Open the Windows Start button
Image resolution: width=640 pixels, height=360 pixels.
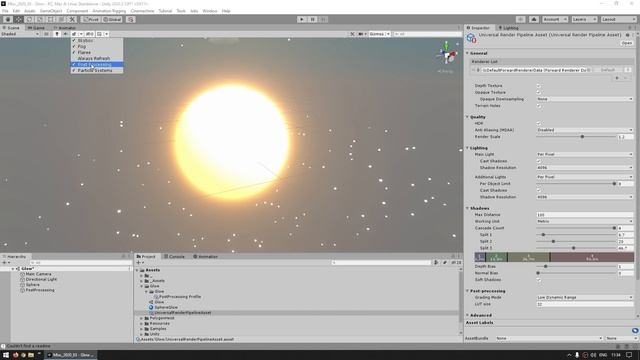6,355
